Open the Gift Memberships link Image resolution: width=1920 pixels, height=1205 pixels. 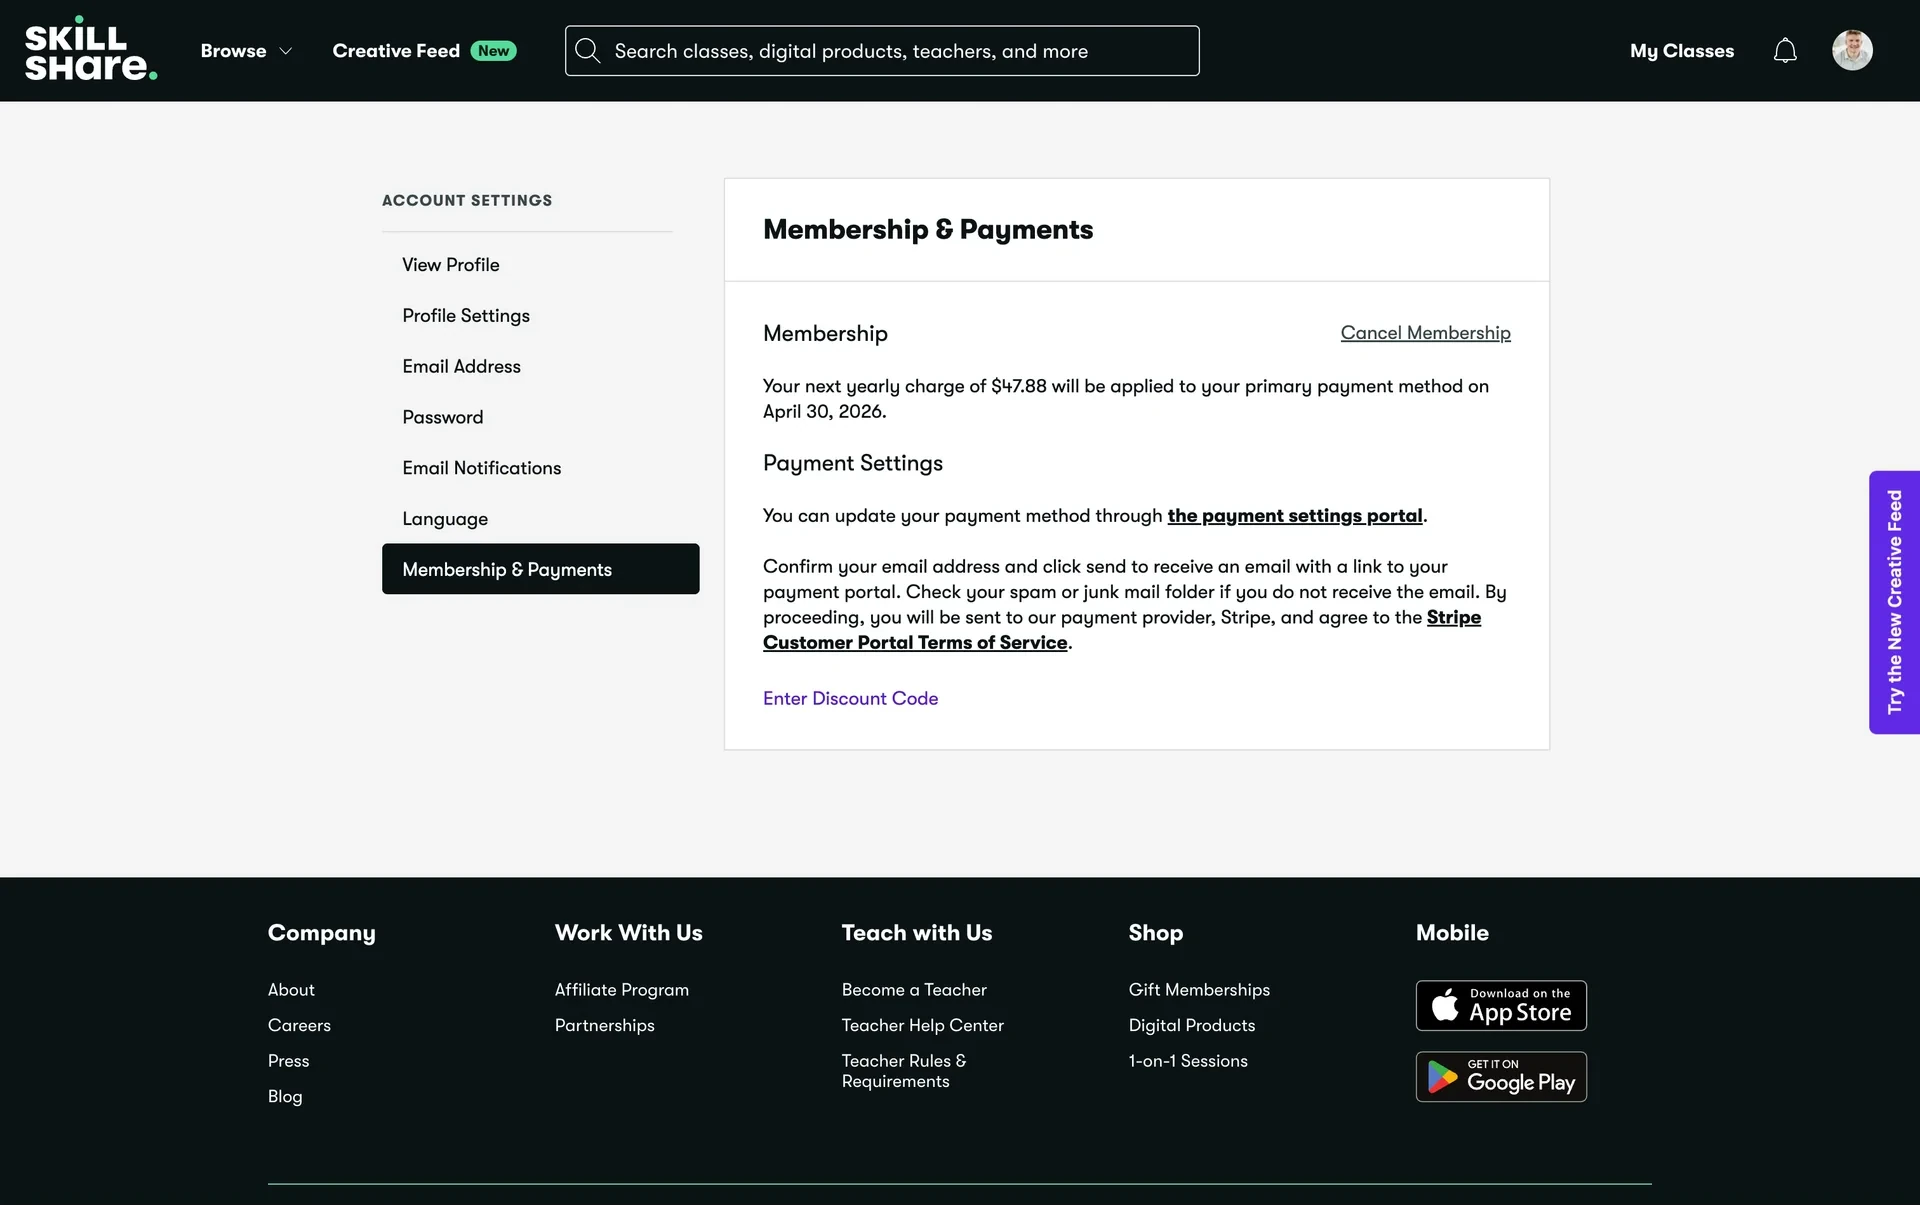coord(1199,990)
